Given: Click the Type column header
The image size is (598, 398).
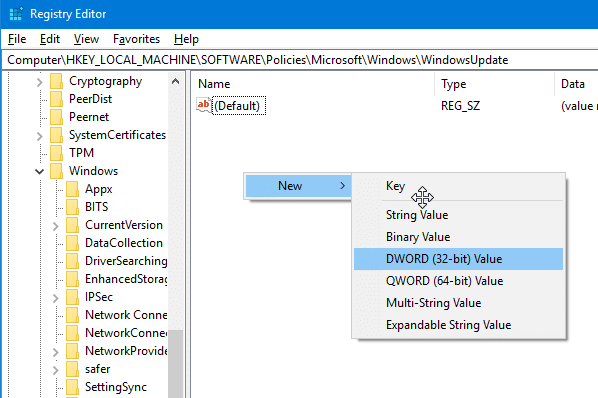Looking at the screenshot, I should (494, 84).
